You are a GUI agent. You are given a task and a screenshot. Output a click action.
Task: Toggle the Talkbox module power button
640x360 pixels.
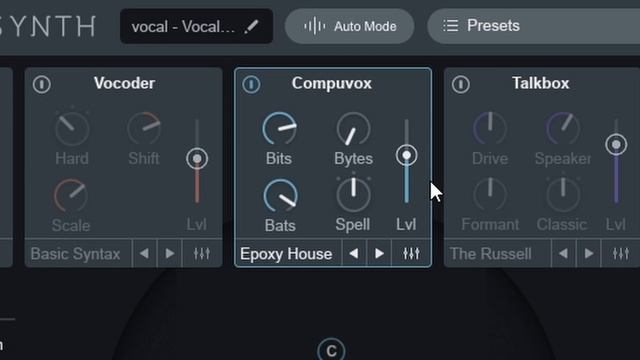click(461, 84)
